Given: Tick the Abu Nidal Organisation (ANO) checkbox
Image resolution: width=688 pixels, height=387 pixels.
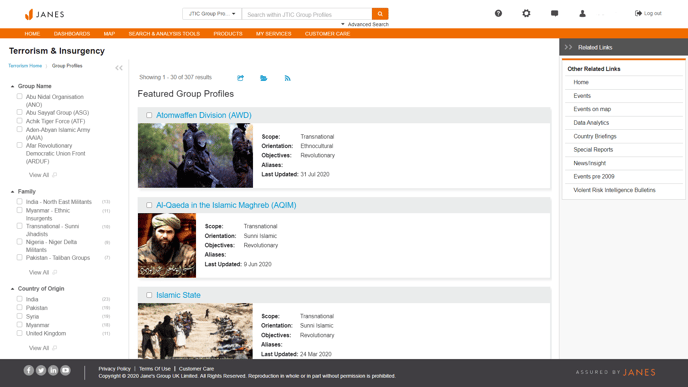Looking at the screenshot, I should (19, 96).
